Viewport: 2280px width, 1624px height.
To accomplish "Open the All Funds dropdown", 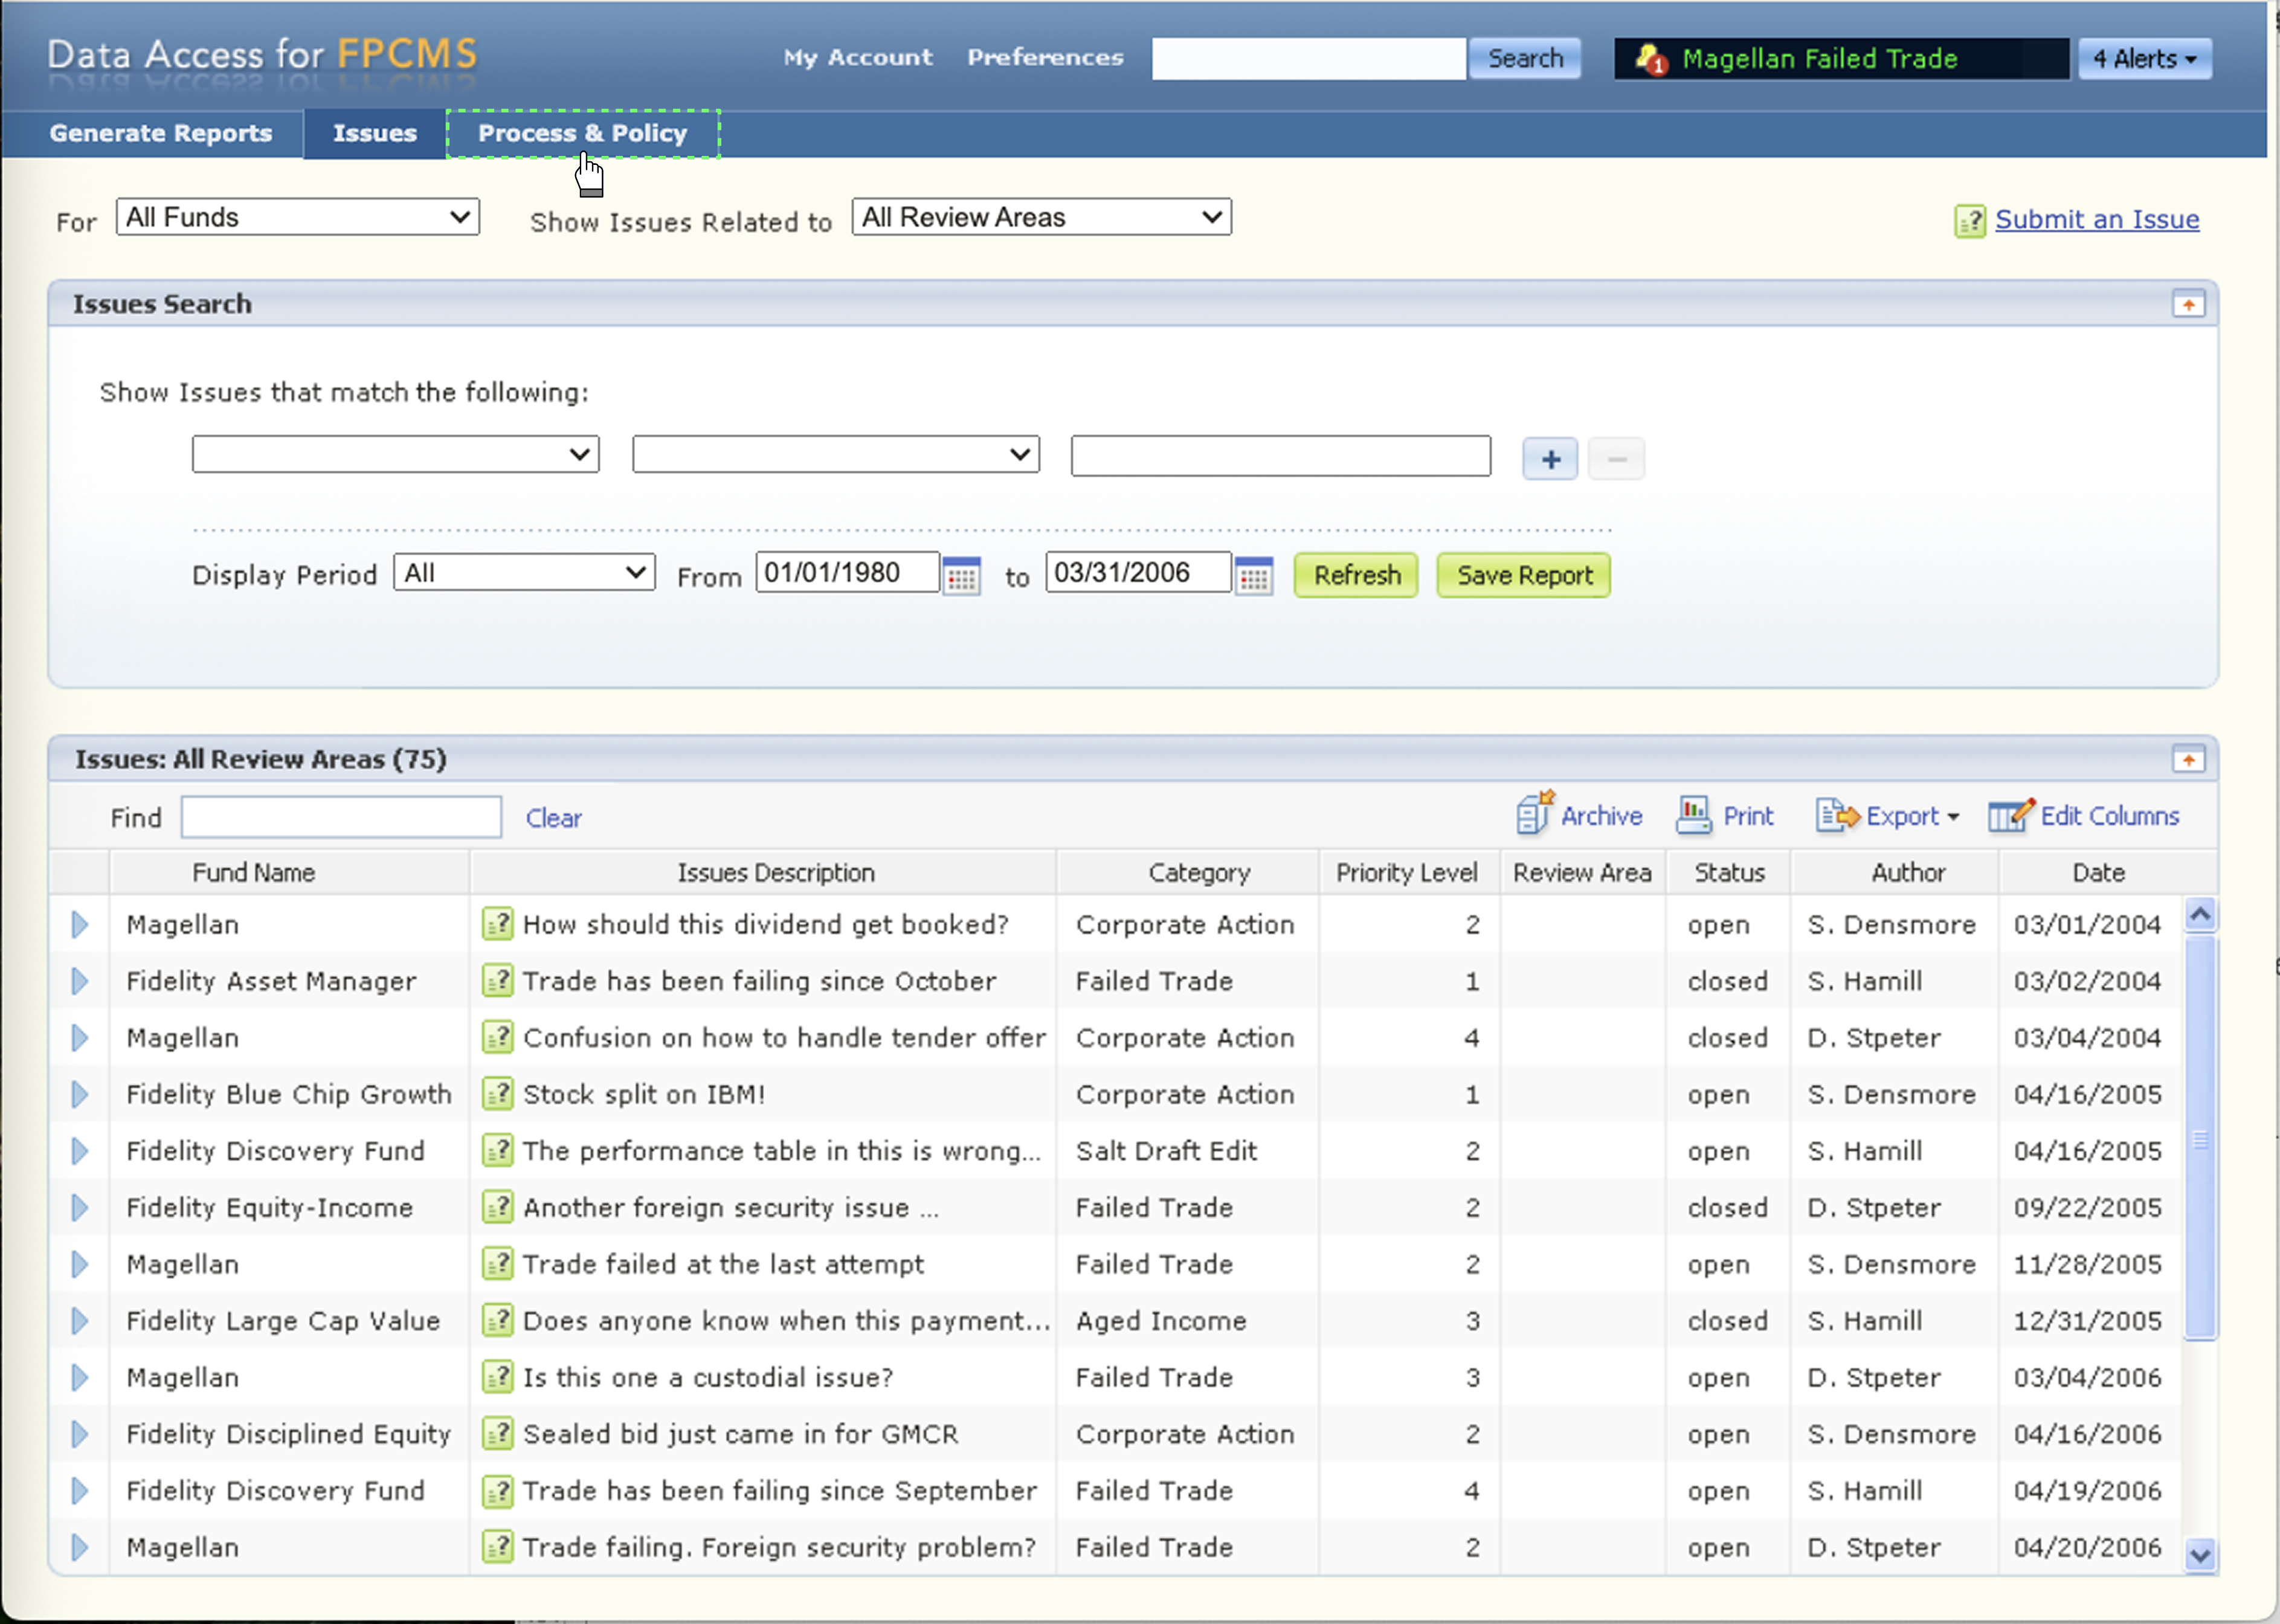I will (x=297, y=217).
